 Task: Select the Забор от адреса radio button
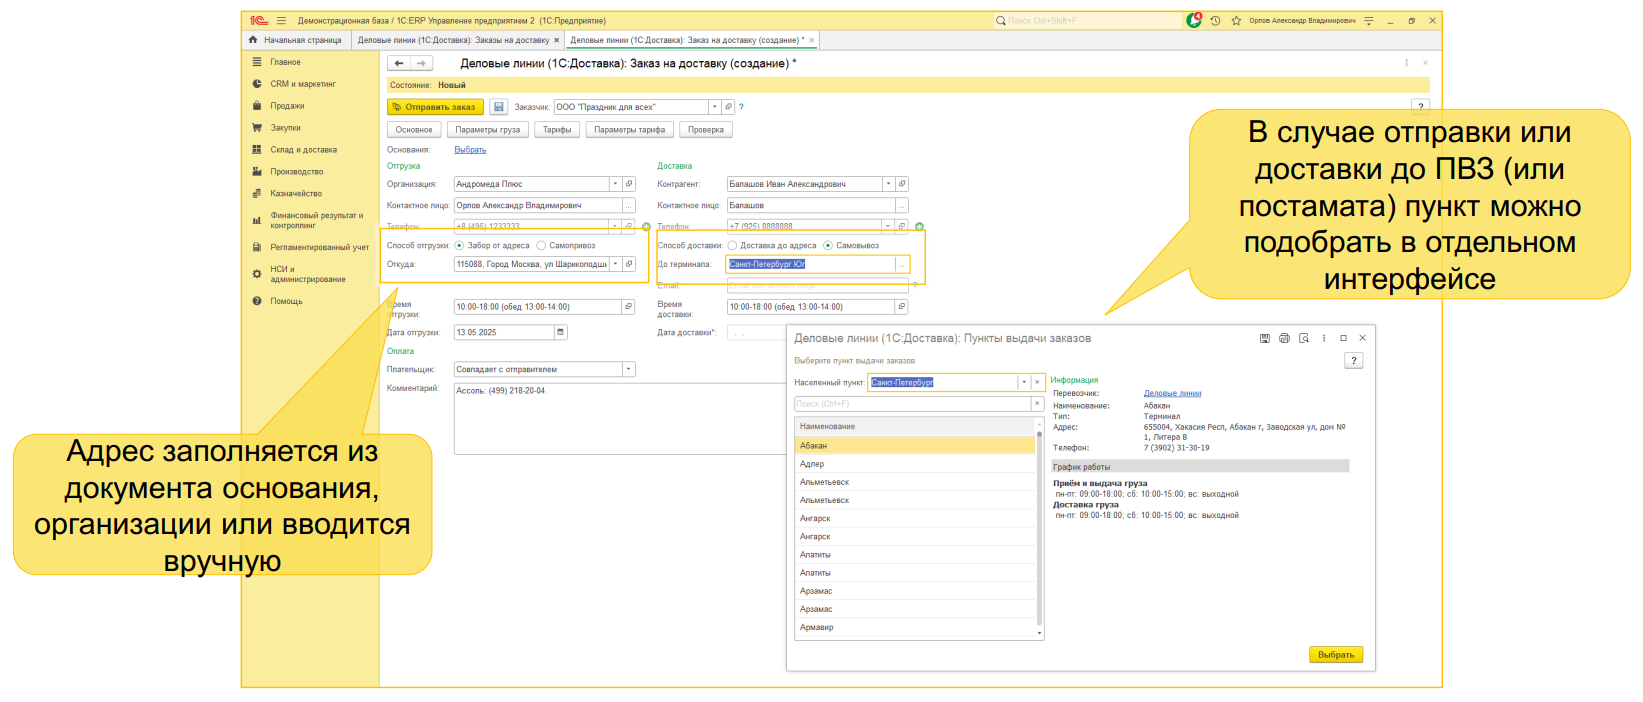(x=460, y=245)
